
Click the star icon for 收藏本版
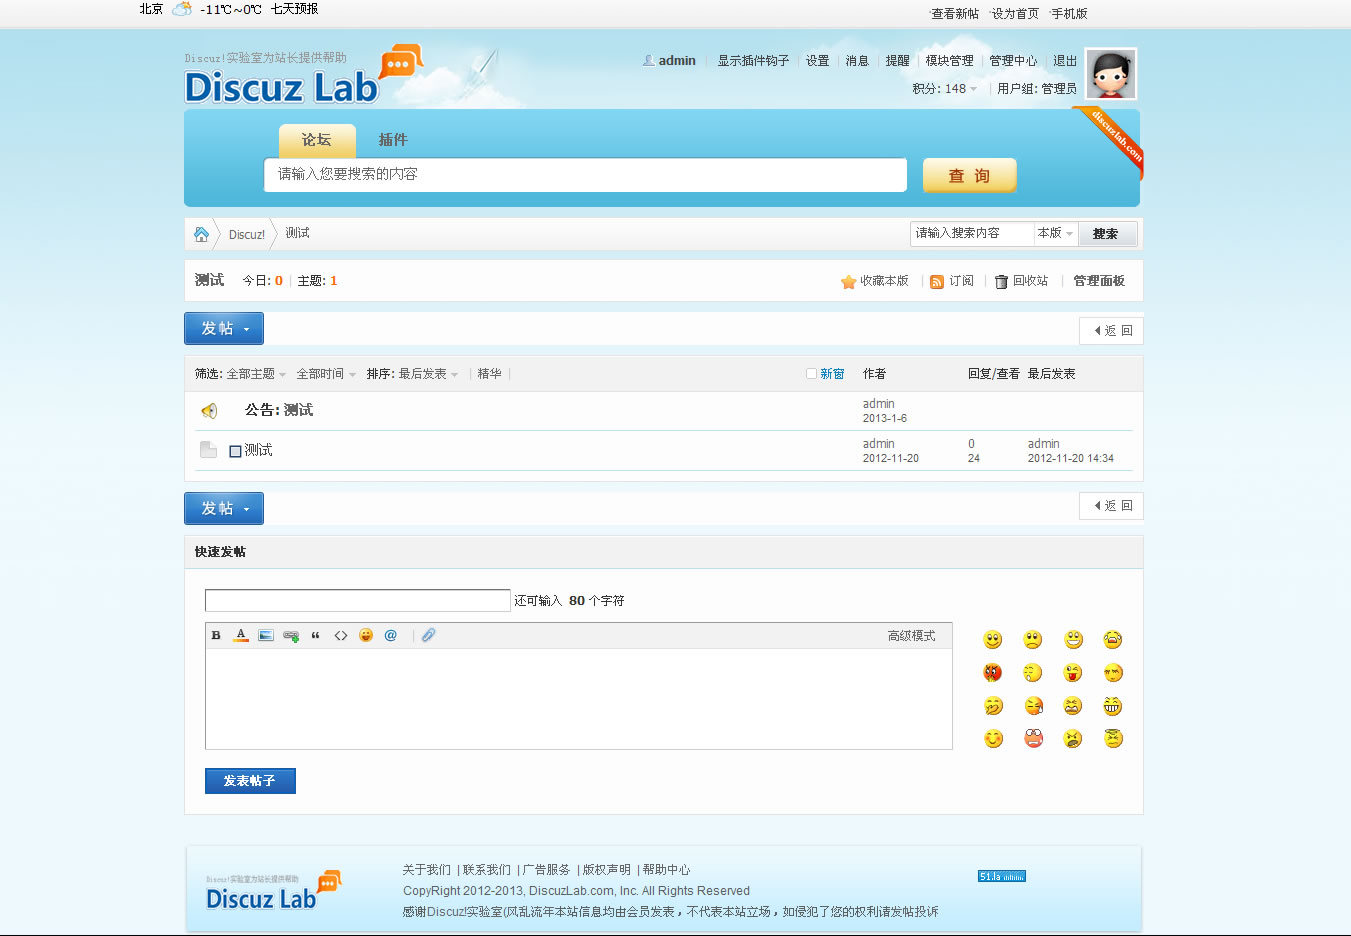tap(848, 282)
